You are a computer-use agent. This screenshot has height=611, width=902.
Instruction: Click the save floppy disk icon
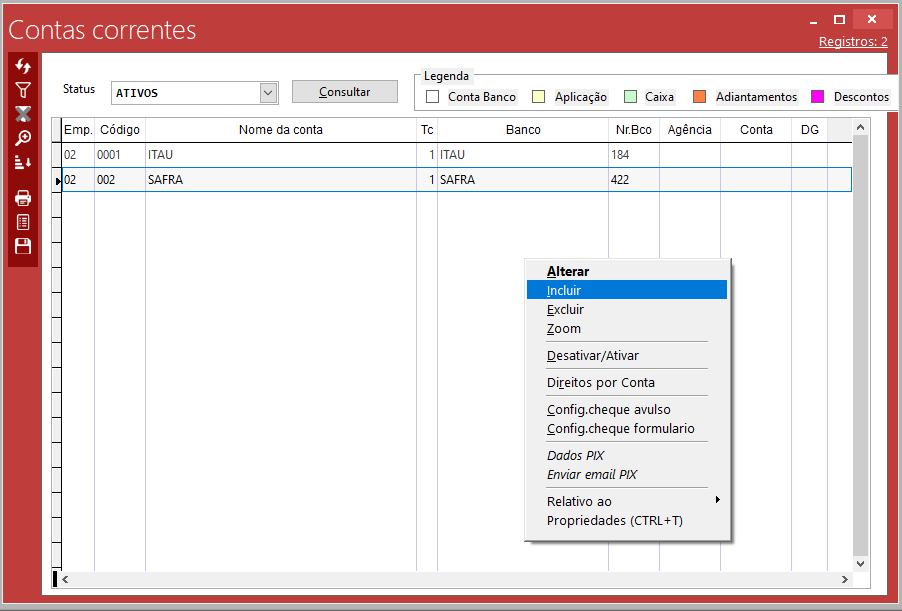tap(23, 246)
